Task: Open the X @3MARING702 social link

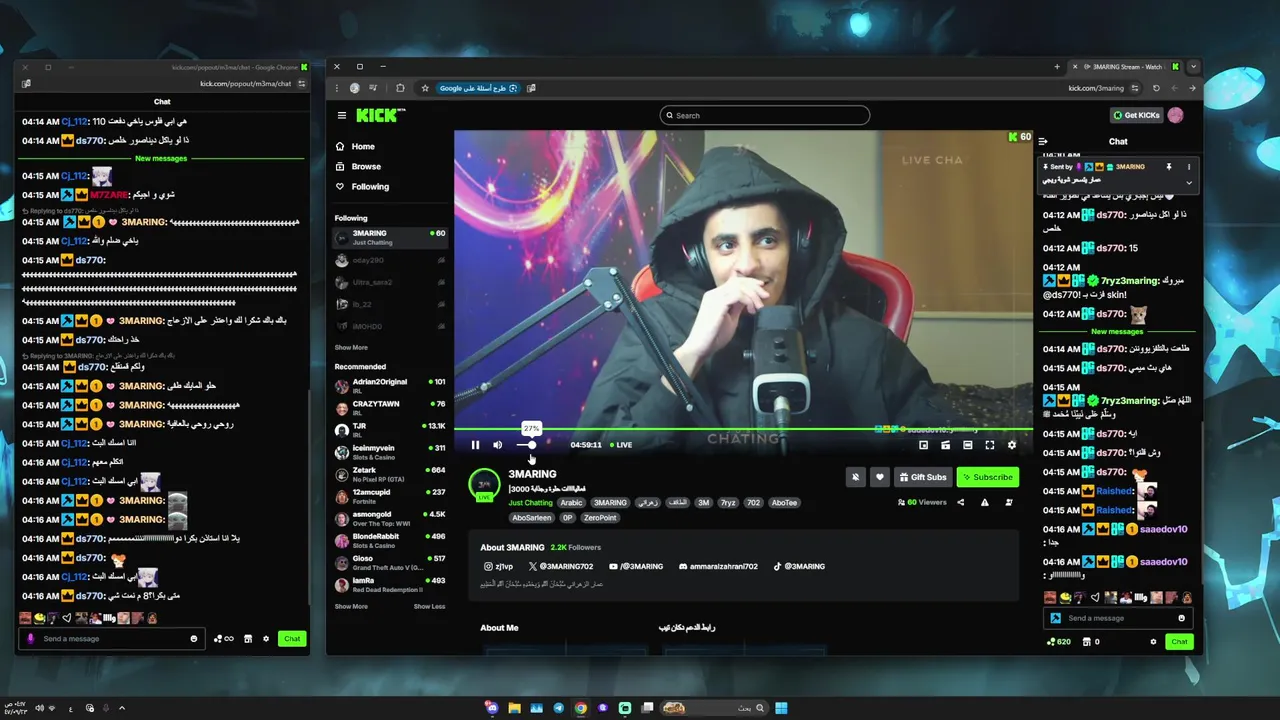Action: pyautogui.click(x=560, y=567)
